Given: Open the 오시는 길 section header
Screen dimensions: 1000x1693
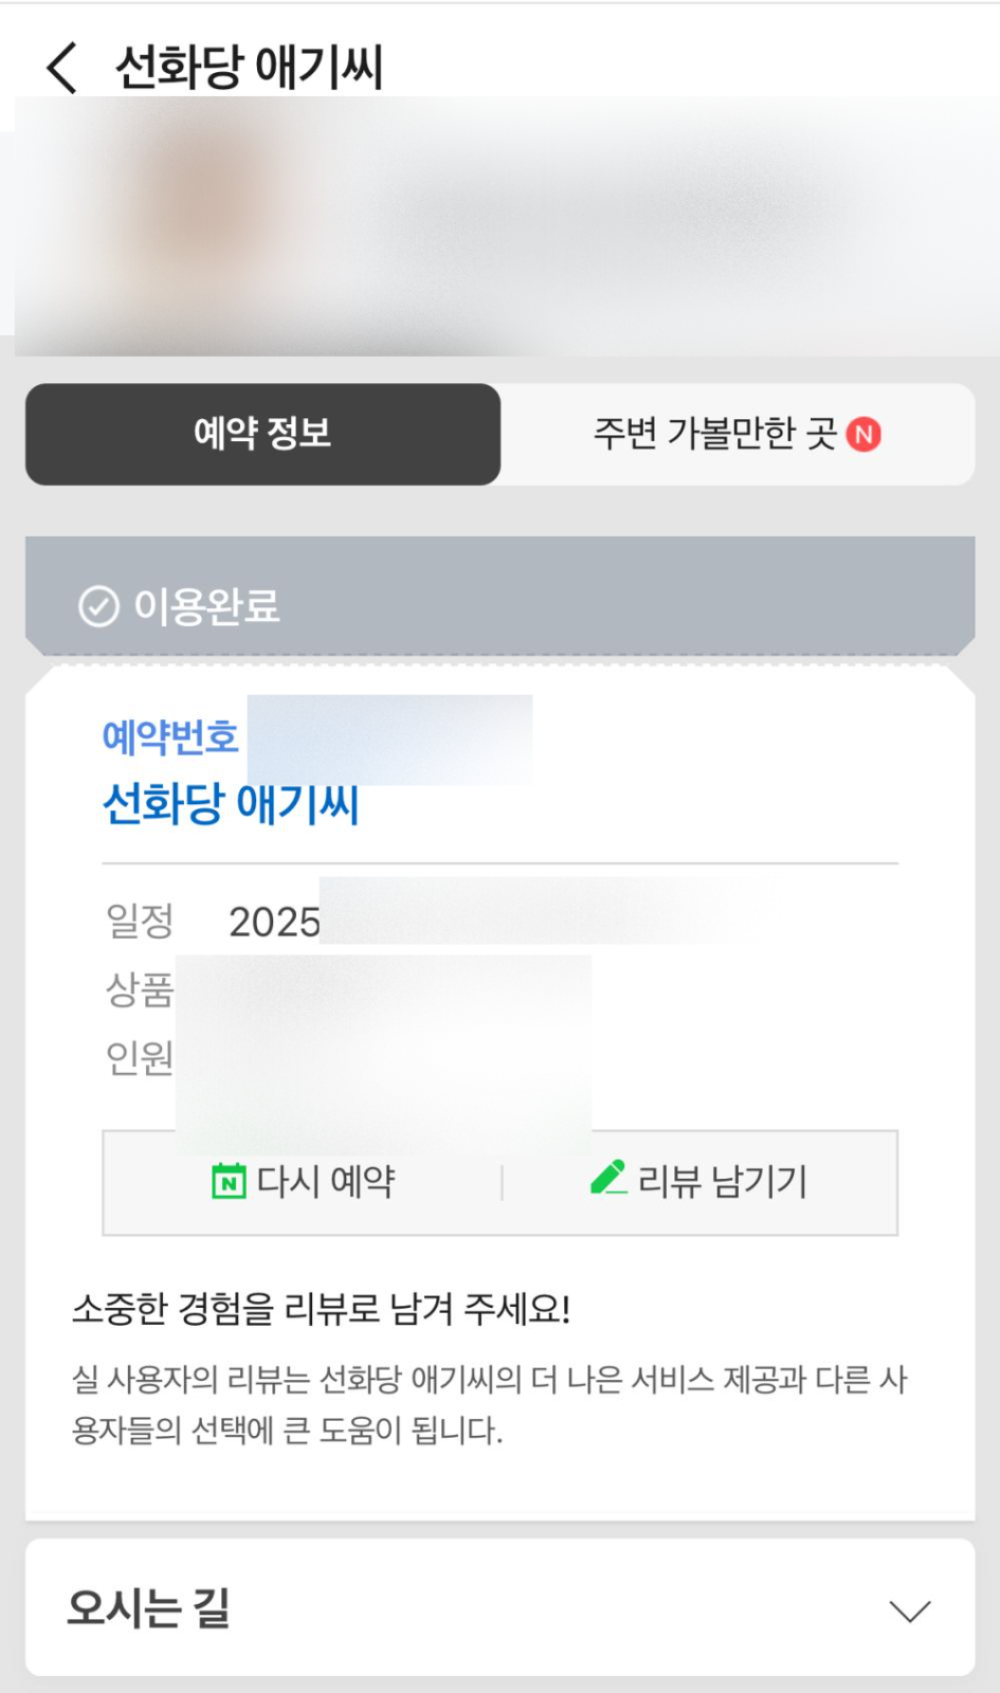Looking at the screenshot, I should click(500, 1608).
